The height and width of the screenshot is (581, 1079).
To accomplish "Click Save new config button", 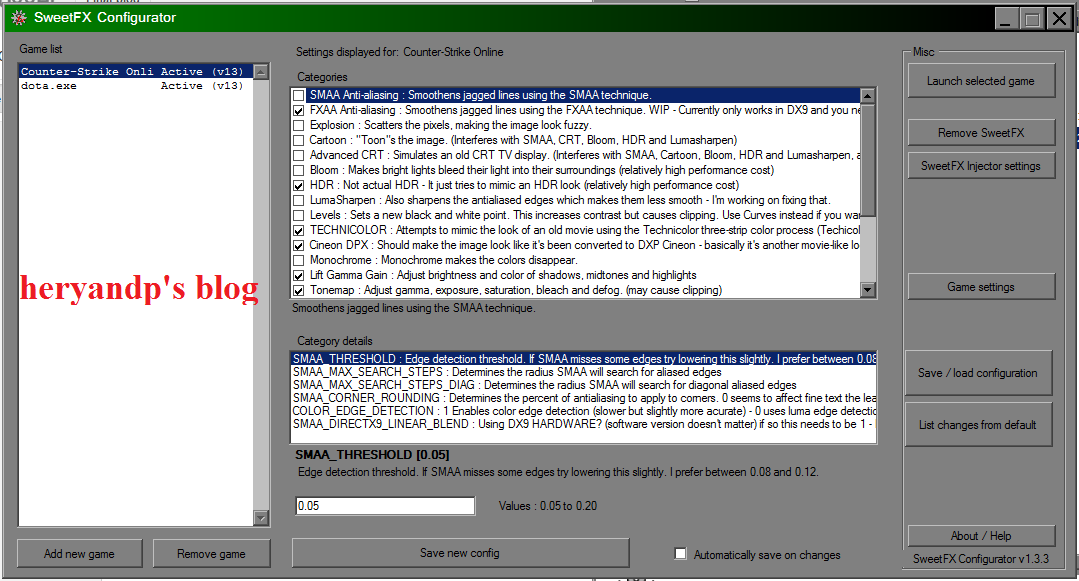I will [460, 553].
